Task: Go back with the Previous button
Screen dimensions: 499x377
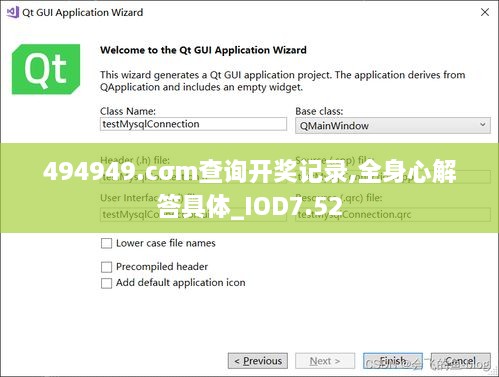Action: pos(258,361)
